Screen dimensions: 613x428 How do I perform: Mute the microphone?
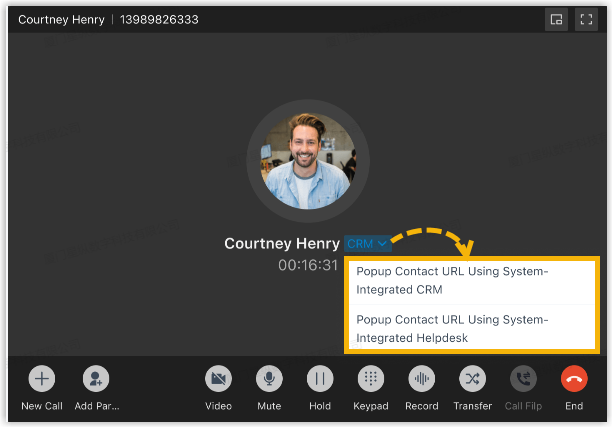268,379
